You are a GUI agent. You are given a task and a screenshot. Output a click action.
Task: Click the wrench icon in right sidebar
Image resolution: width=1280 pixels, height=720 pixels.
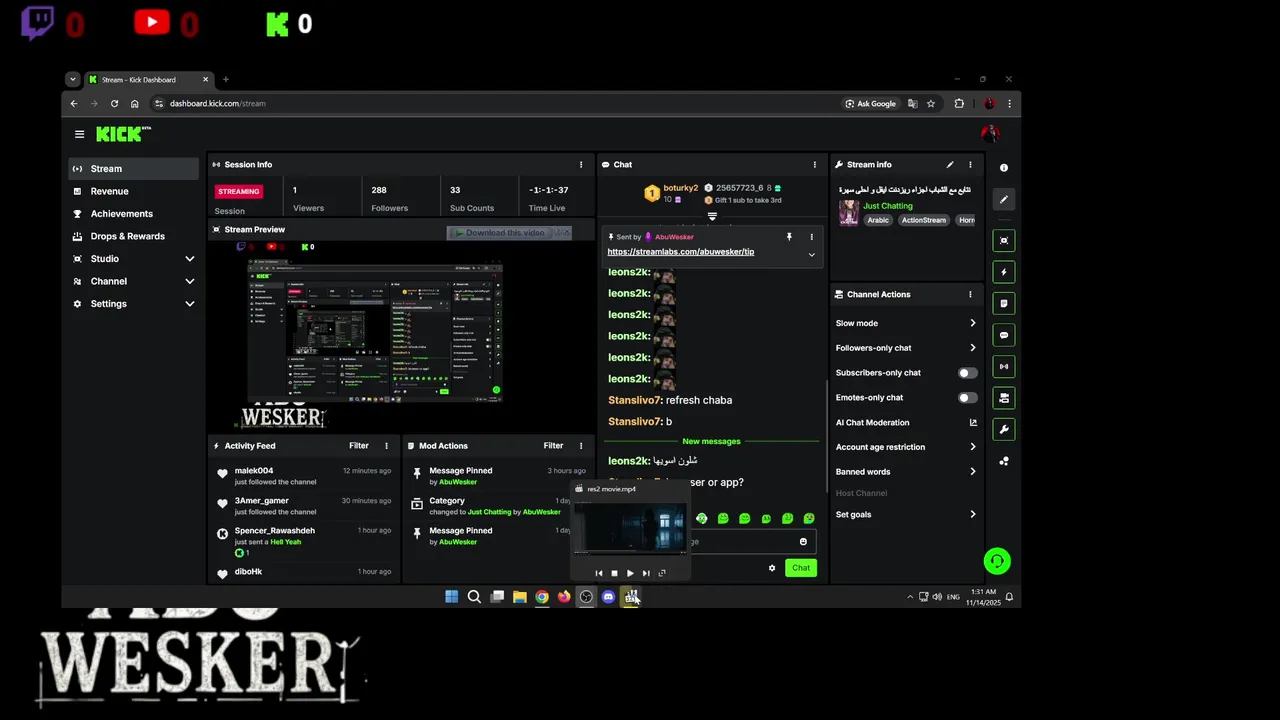coord(1004,429)
